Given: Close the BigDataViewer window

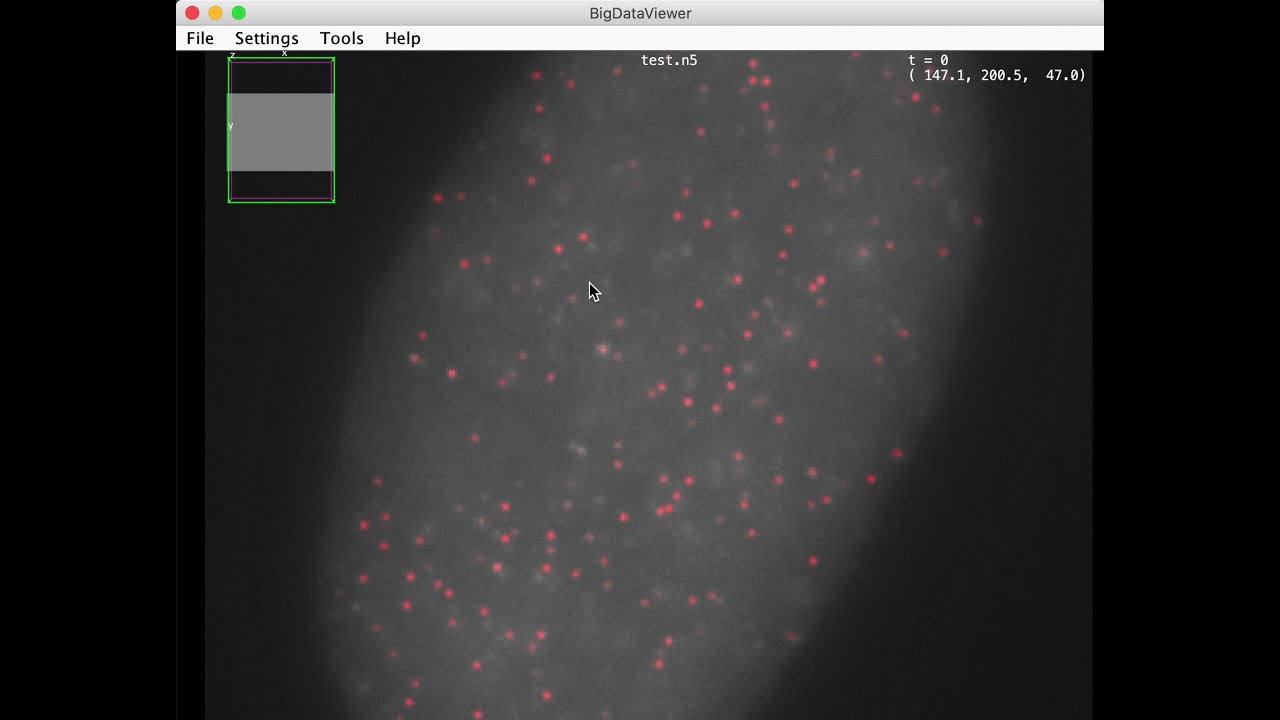Looking at the screenshot, I should coord(192,13).
